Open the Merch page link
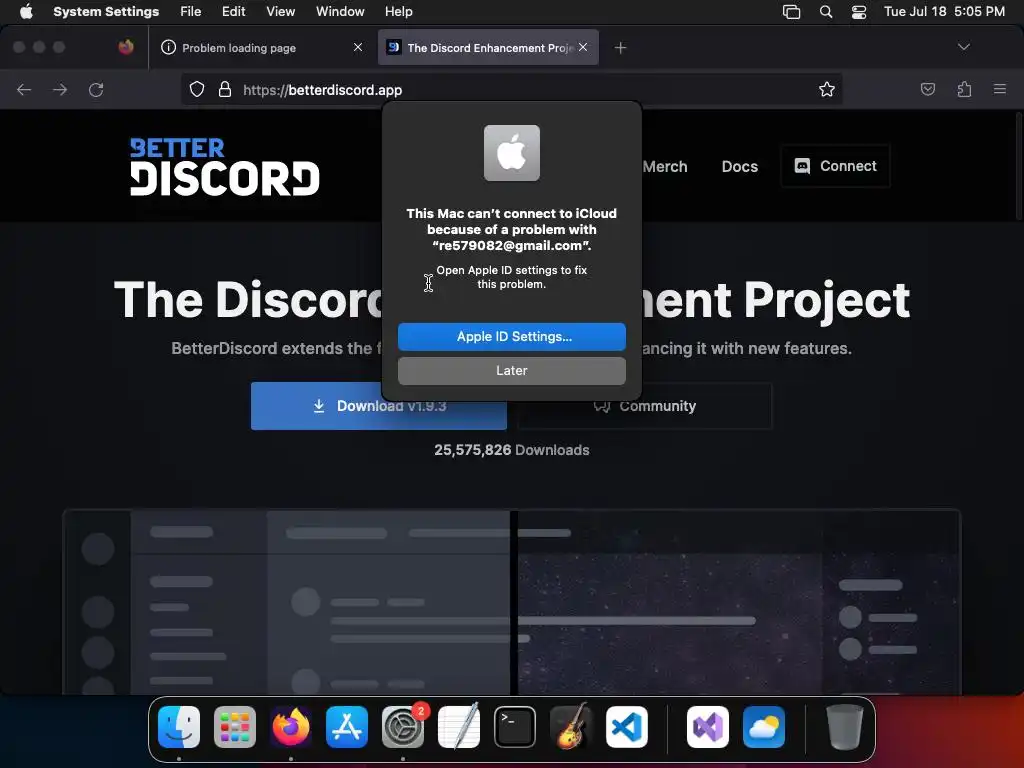This screenshot has width=1024, height=768. [x=665, y=167]
